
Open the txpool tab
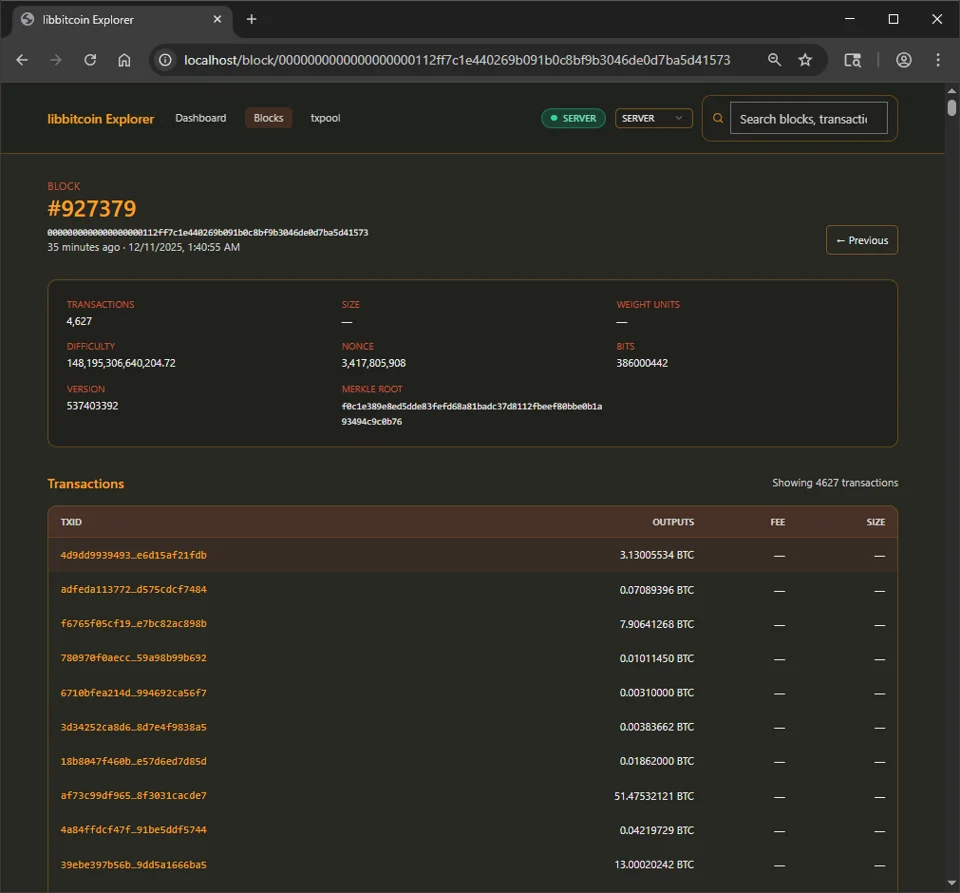click(x=325, y=118)
